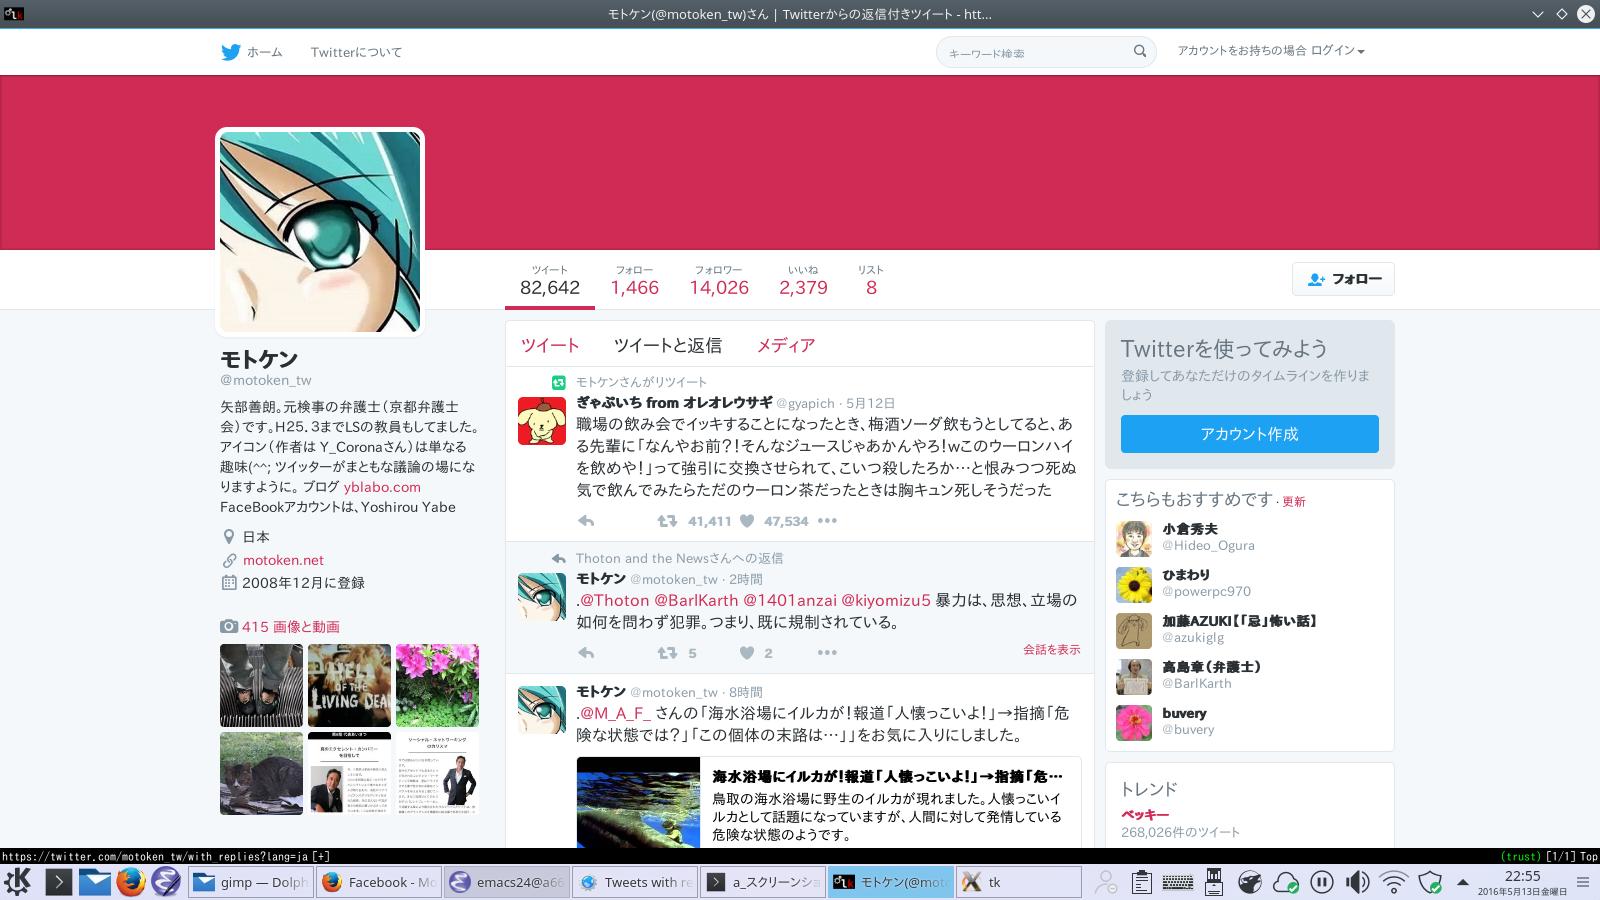1600x900 pixels.
Task: Open the volume control tray icon
Action: click(x=1357, y=882)
